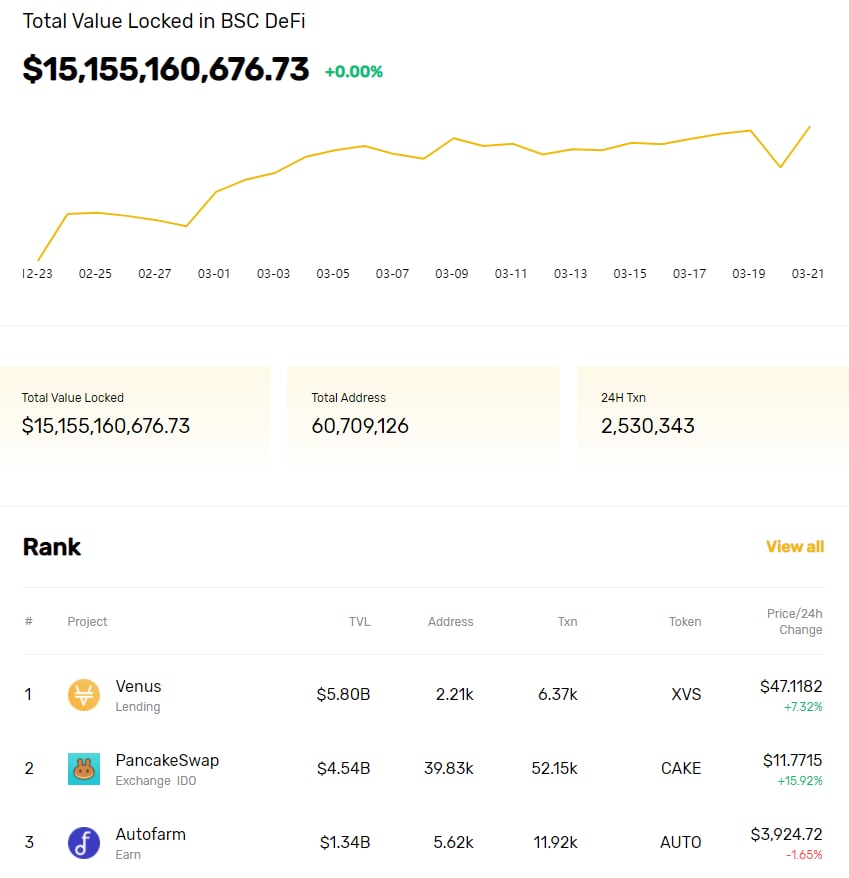The width and height of the screenshot is (849, 878).
Task: Click the Venus project logo icon
Action: tap(84, 695)
